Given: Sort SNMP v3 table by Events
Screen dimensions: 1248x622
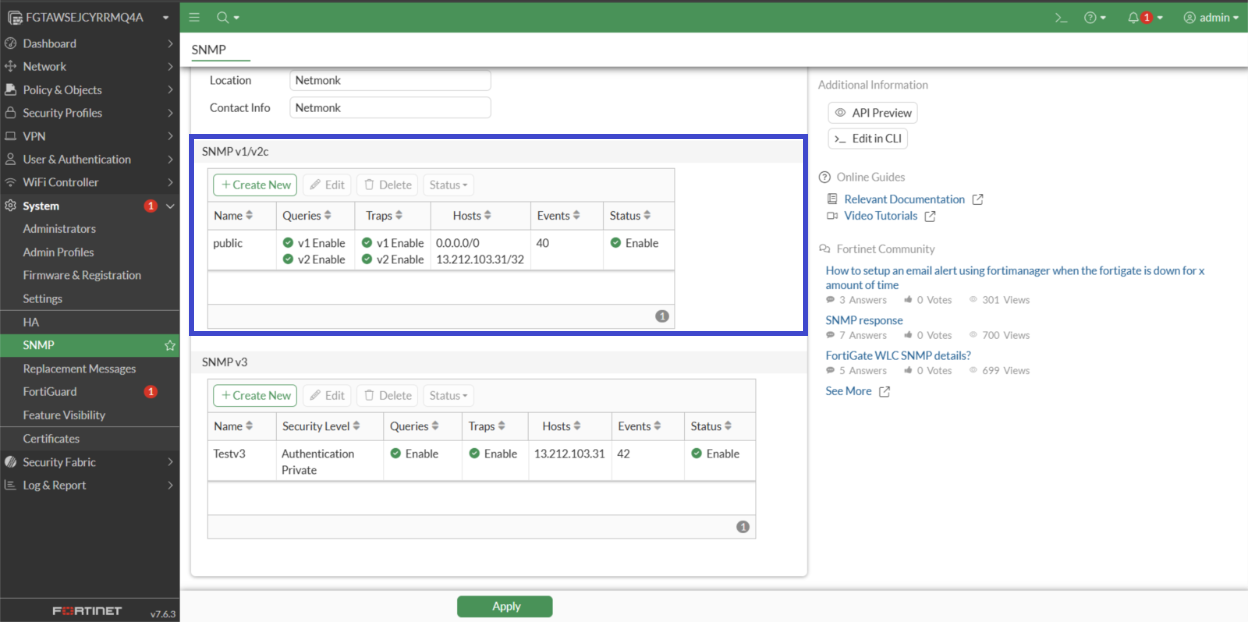Looking at the screenshot, I should [641, 426].
